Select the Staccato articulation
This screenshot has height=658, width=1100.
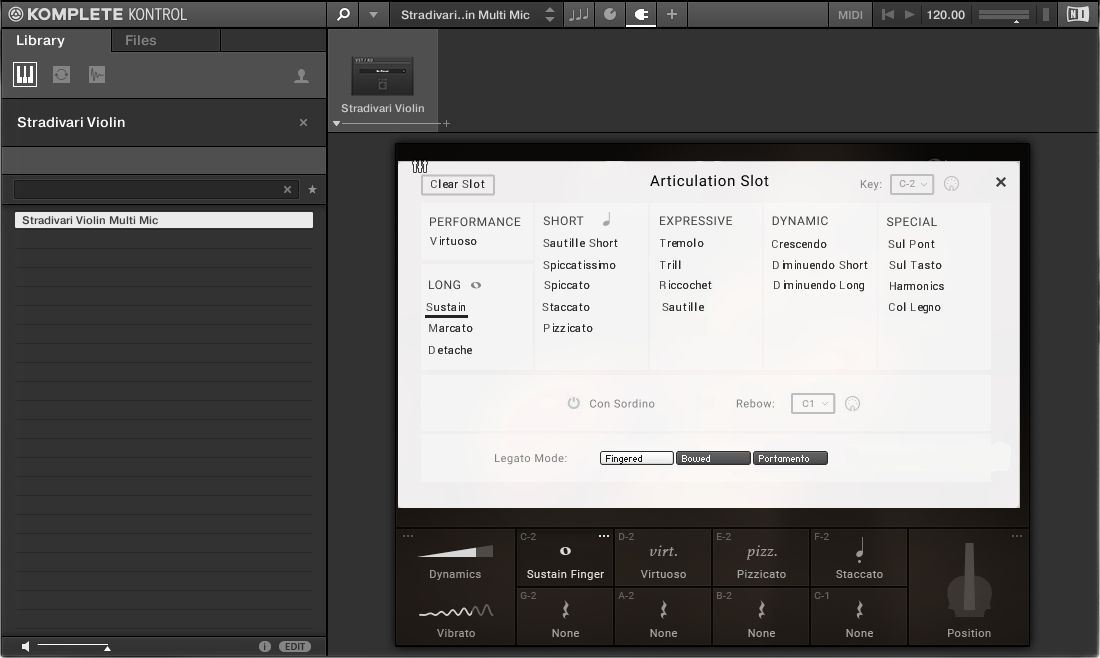click(x=565, y=307)
